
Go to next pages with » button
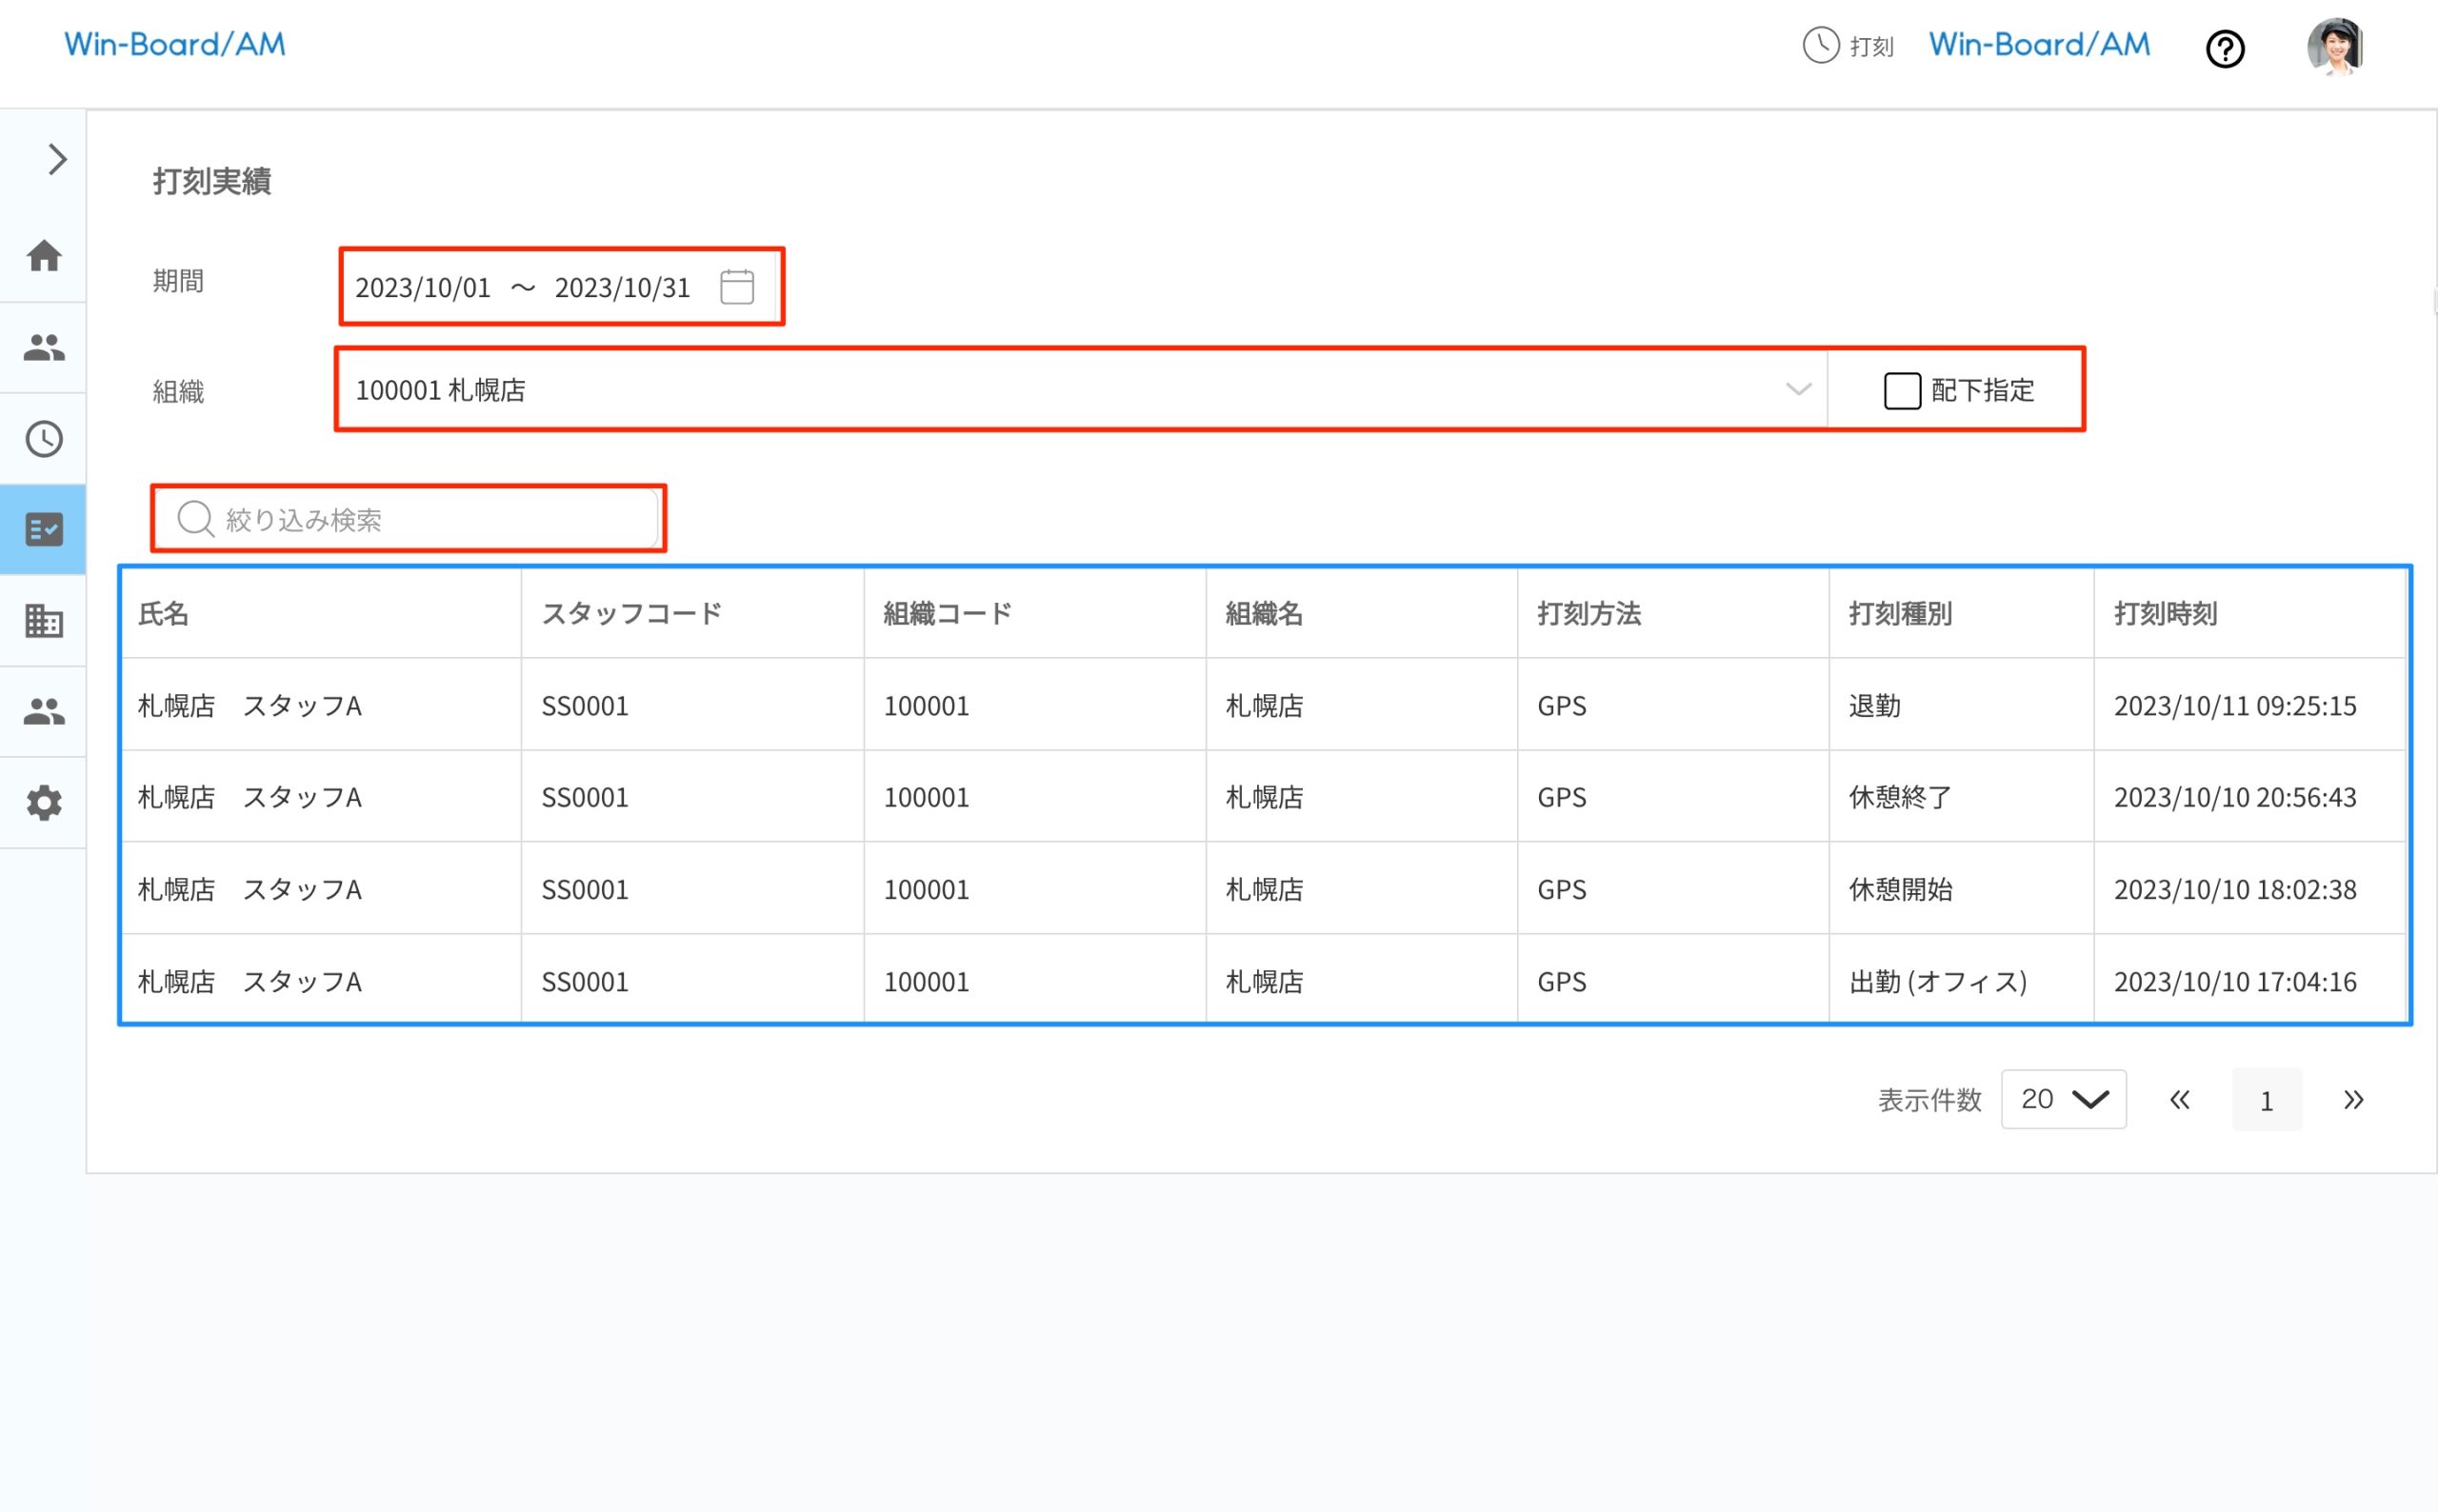click(2353, 1100)
